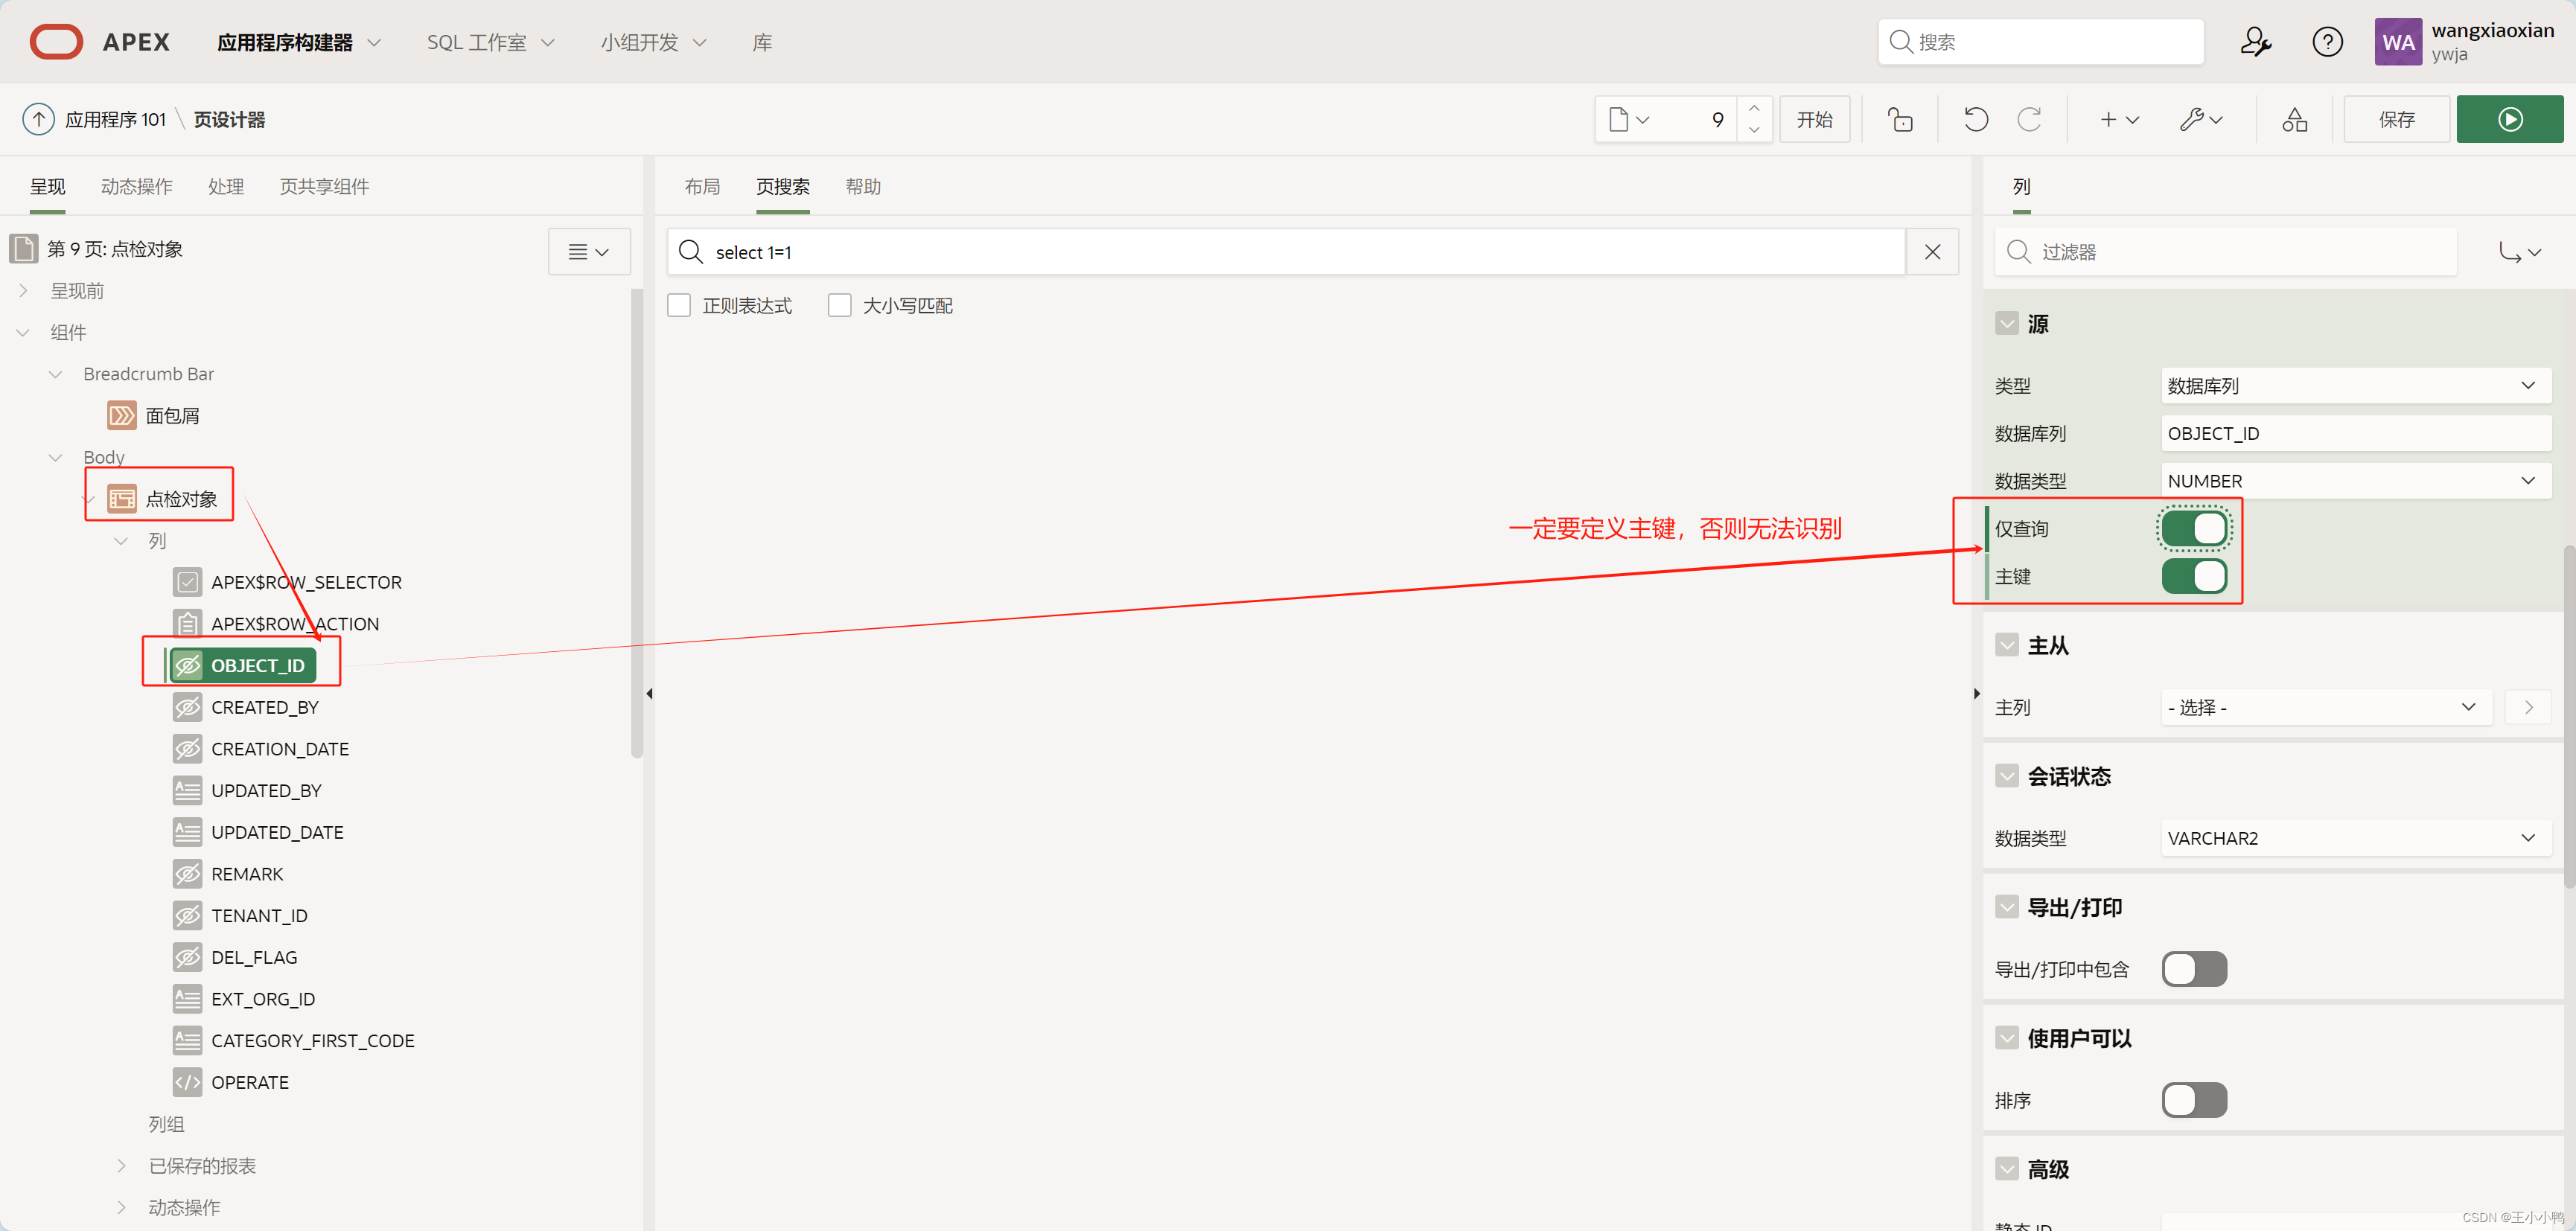Collapse the 高级 section
2576x1231 pixels.
pos(2006,1168)
